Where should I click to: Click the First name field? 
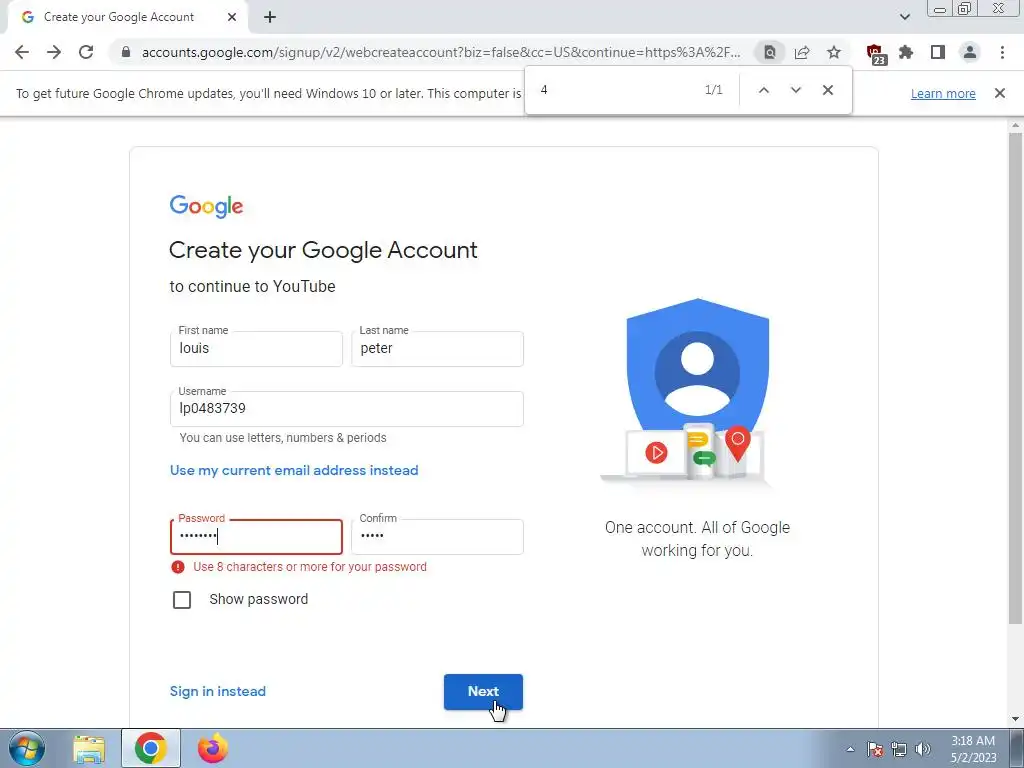[x=256, y=349]
